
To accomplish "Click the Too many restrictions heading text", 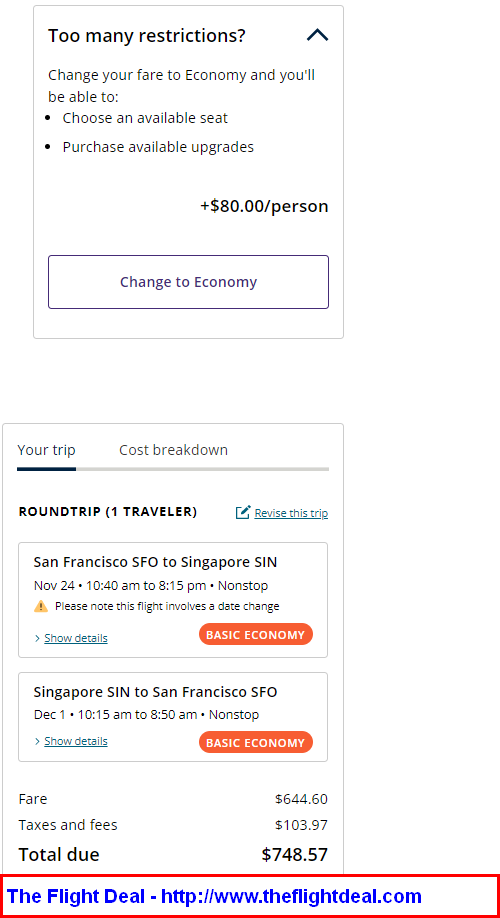I will pos(146,36).
